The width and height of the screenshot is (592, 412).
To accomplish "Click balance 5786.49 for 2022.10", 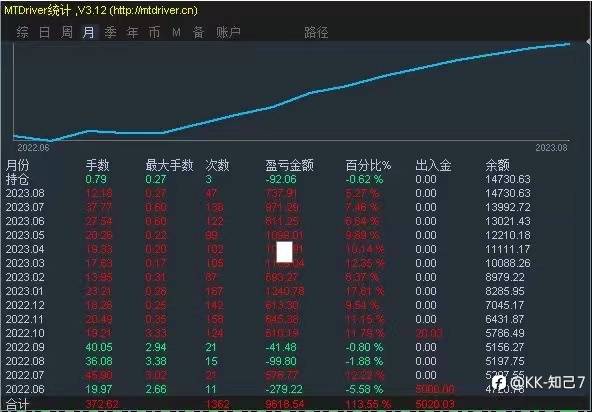I will click(x=505, y=333).
